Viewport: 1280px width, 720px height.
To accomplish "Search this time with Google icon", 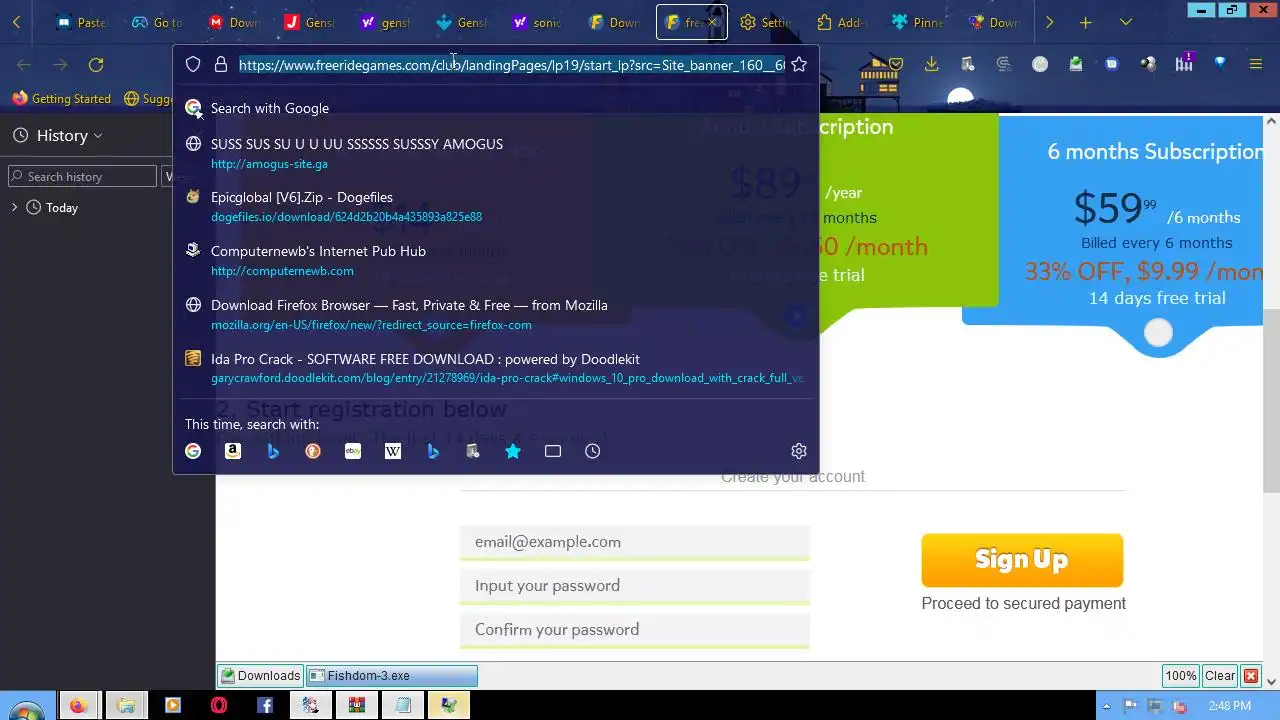I will 193,451.
